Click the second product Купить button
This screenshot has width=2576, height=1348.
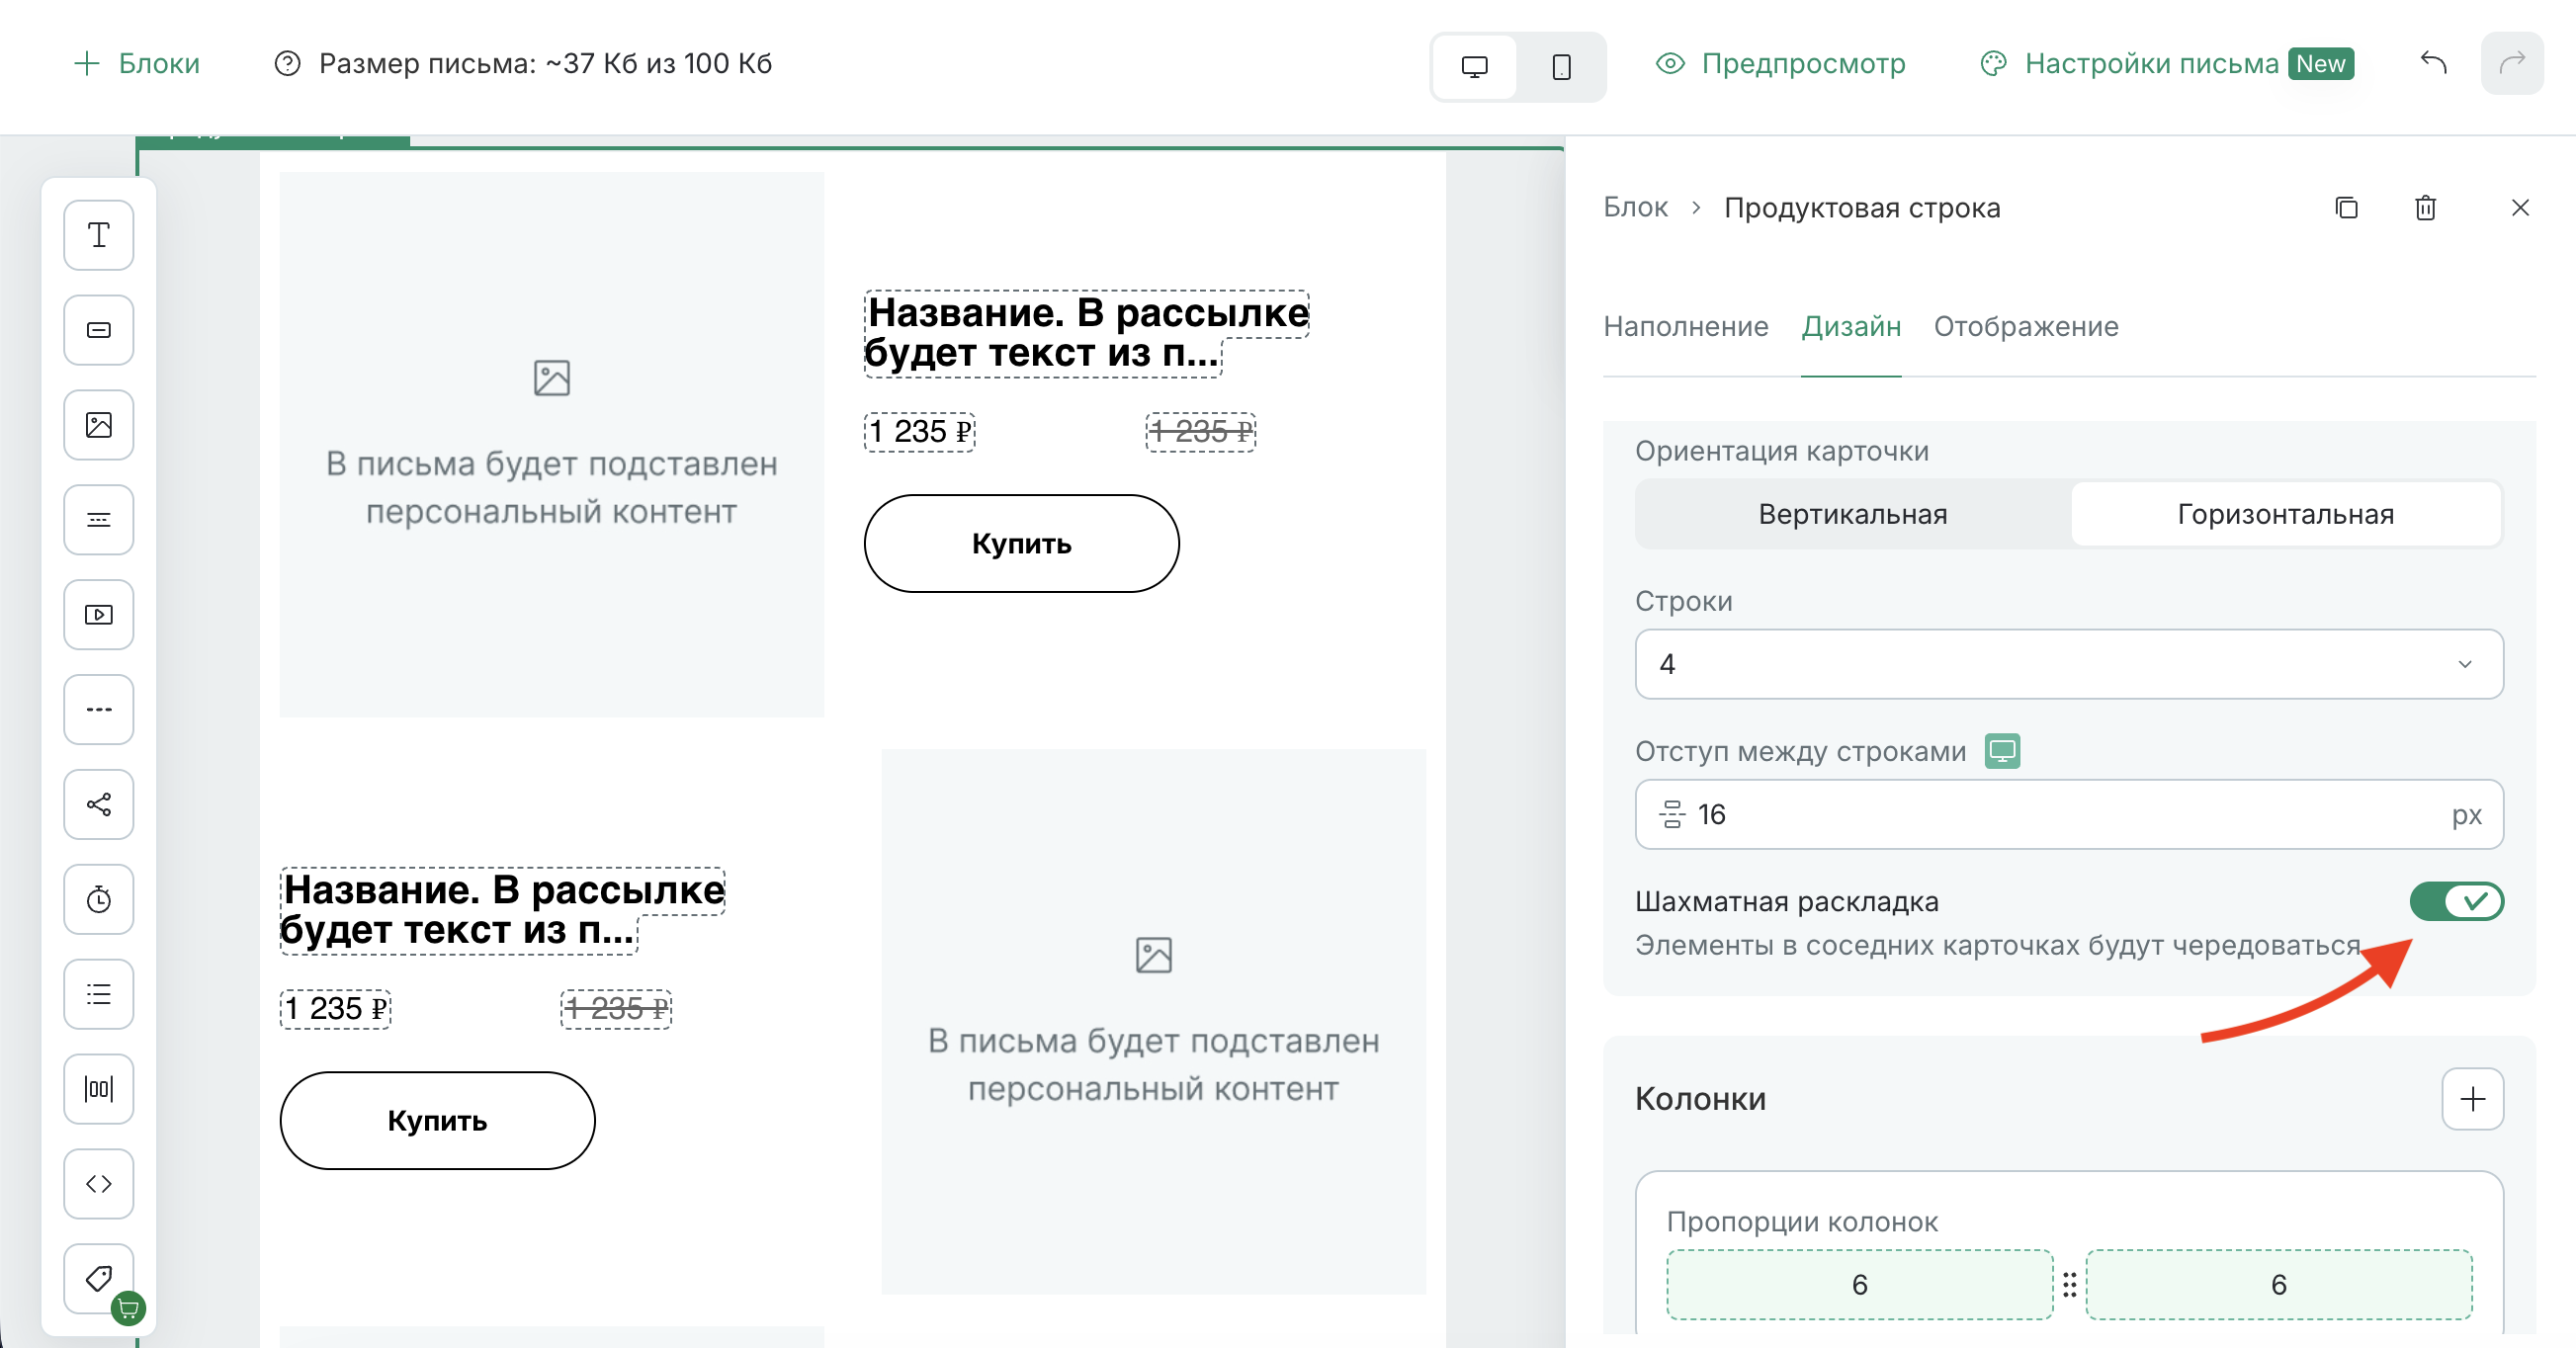tap(437, 1121)
